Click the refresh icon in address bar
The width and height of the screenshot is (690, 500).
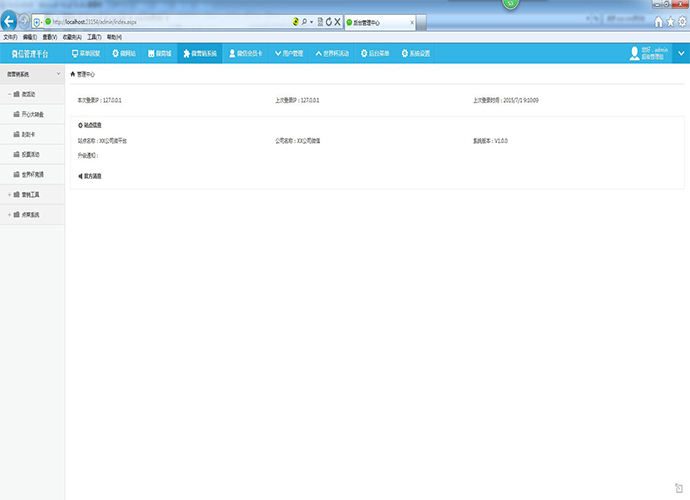327,22
